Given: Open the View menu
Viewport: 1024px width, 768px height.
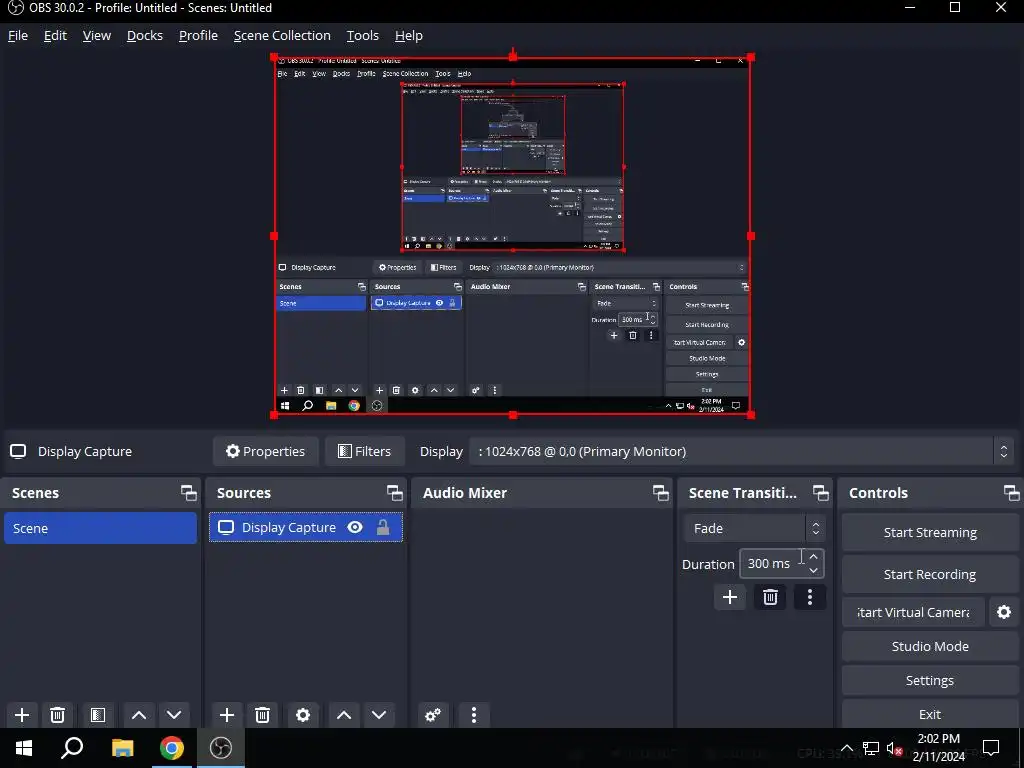Looking at the screenshot, I should 97,35.
